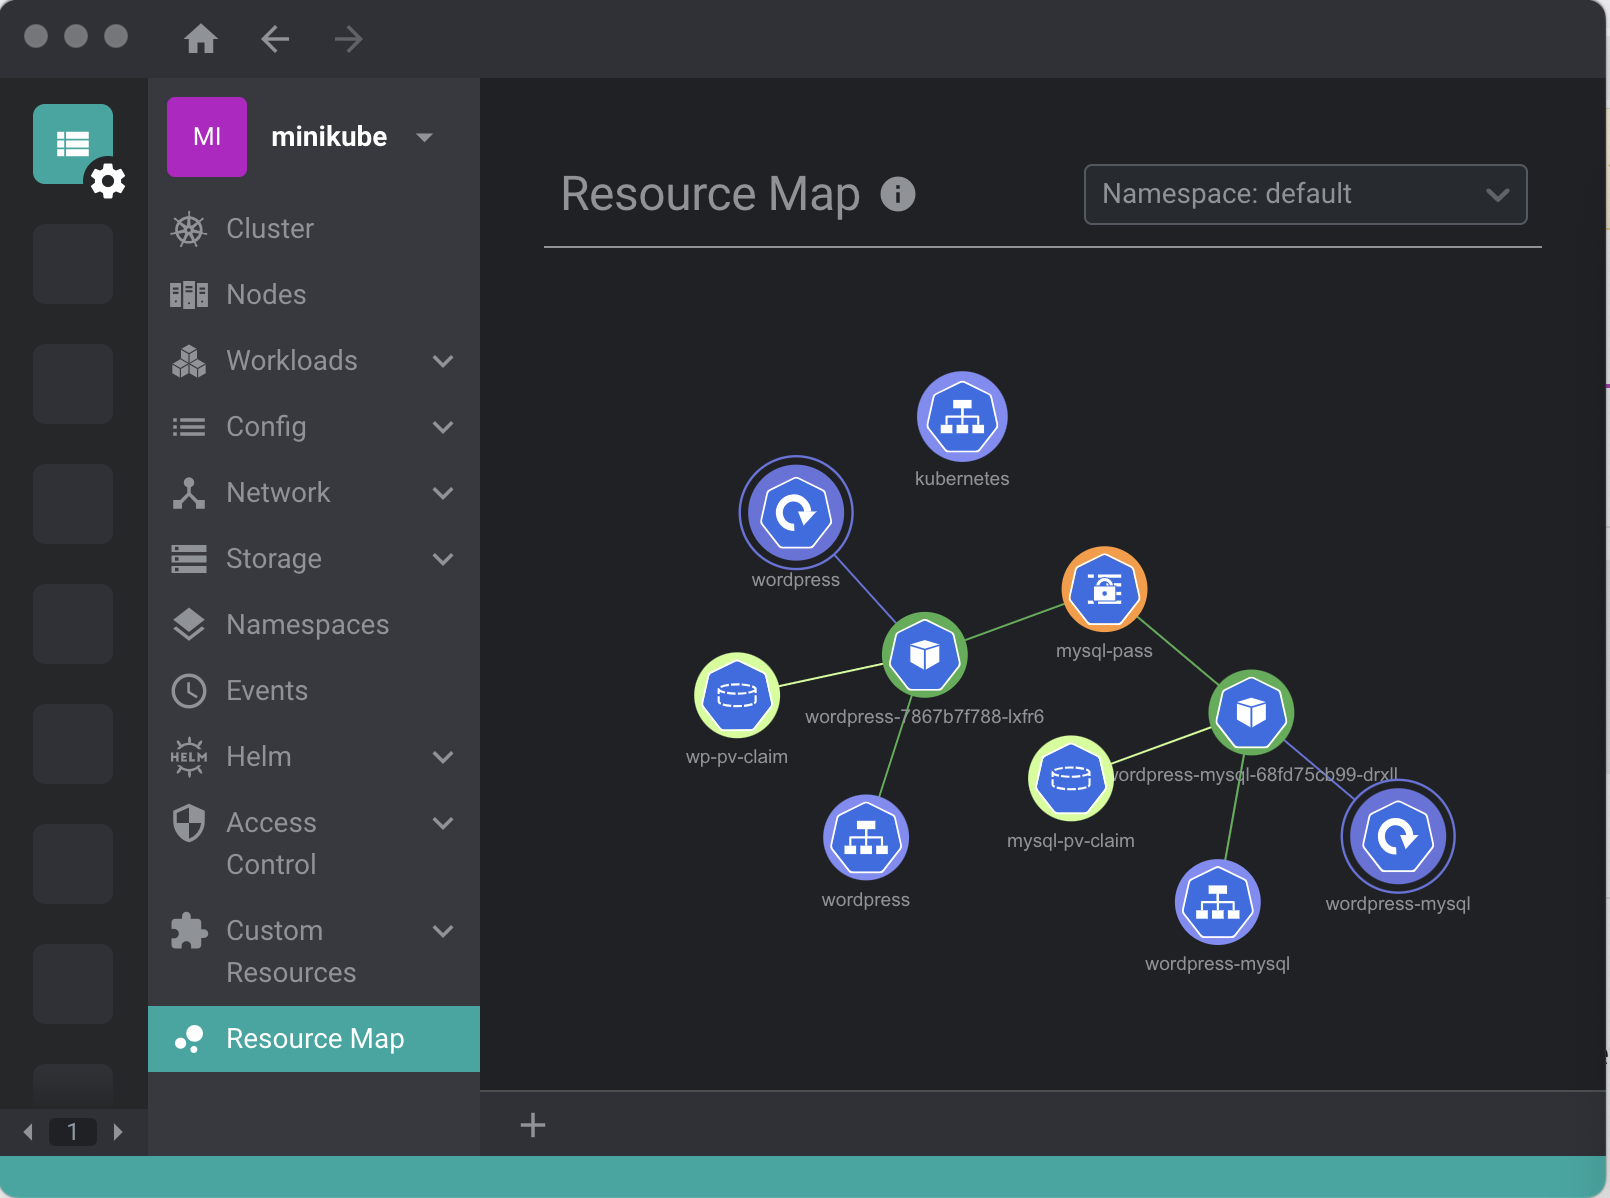
Task: Go to next page in hotbar
Action: (x=118, y=1132)
